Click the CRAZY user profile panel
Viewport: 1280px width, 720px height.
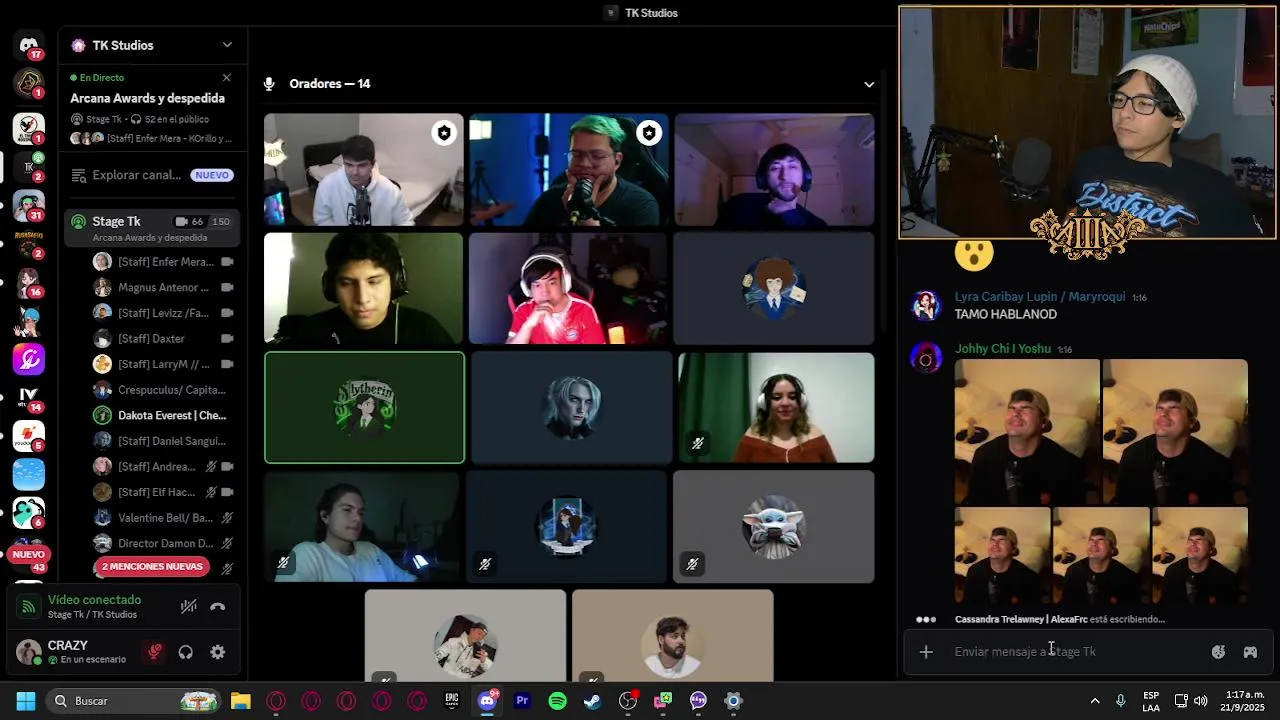[x=72, y=652]
